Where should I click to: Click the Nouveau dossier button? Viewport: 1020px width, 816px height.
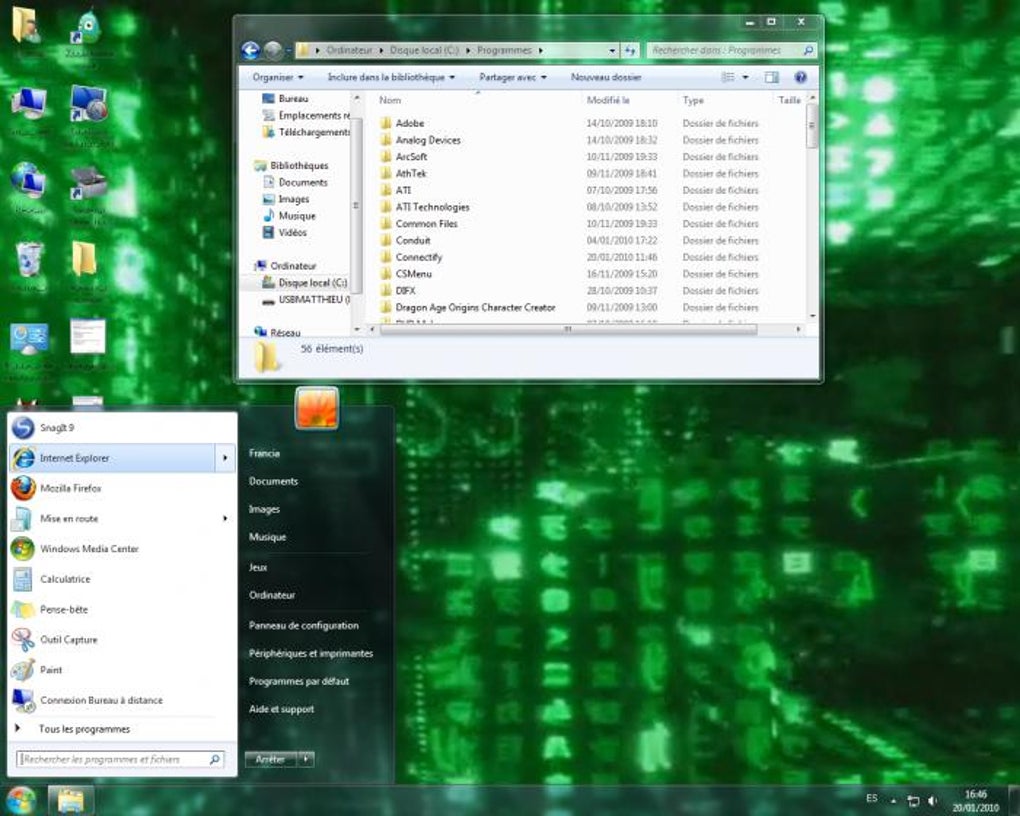[x=606, y=77]
